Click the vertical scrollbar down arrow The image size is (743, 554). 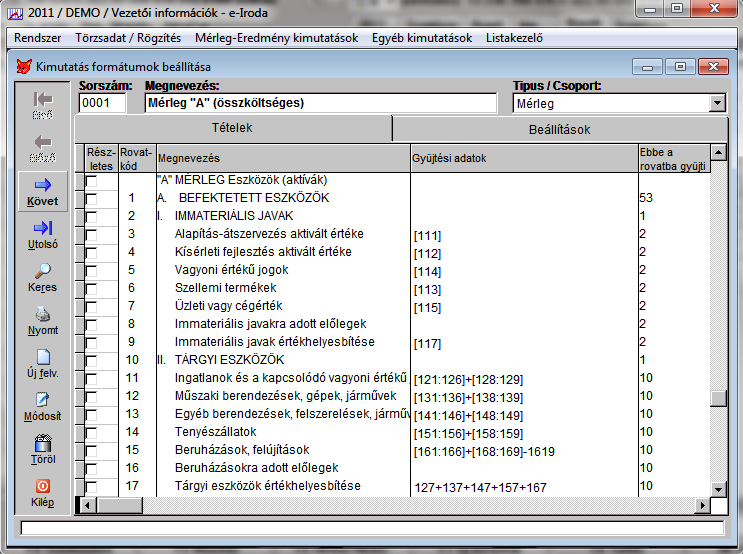pos(717,487)
